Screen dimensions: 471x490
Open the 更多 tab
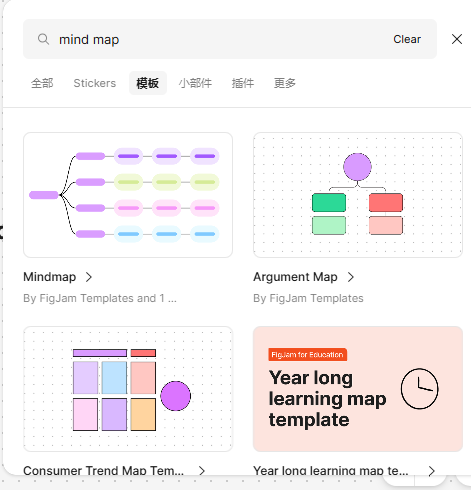285,83
